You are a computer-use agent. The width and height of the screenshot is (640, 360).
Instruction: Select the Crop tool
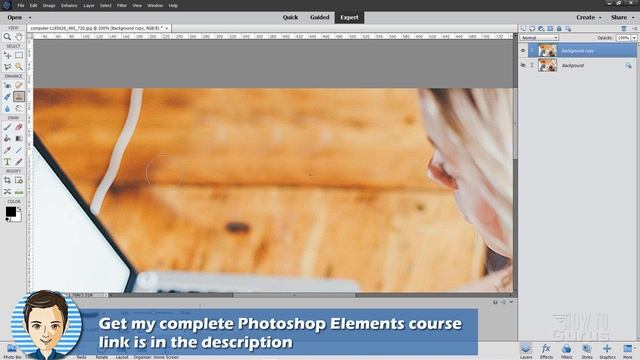click(7, 180)
